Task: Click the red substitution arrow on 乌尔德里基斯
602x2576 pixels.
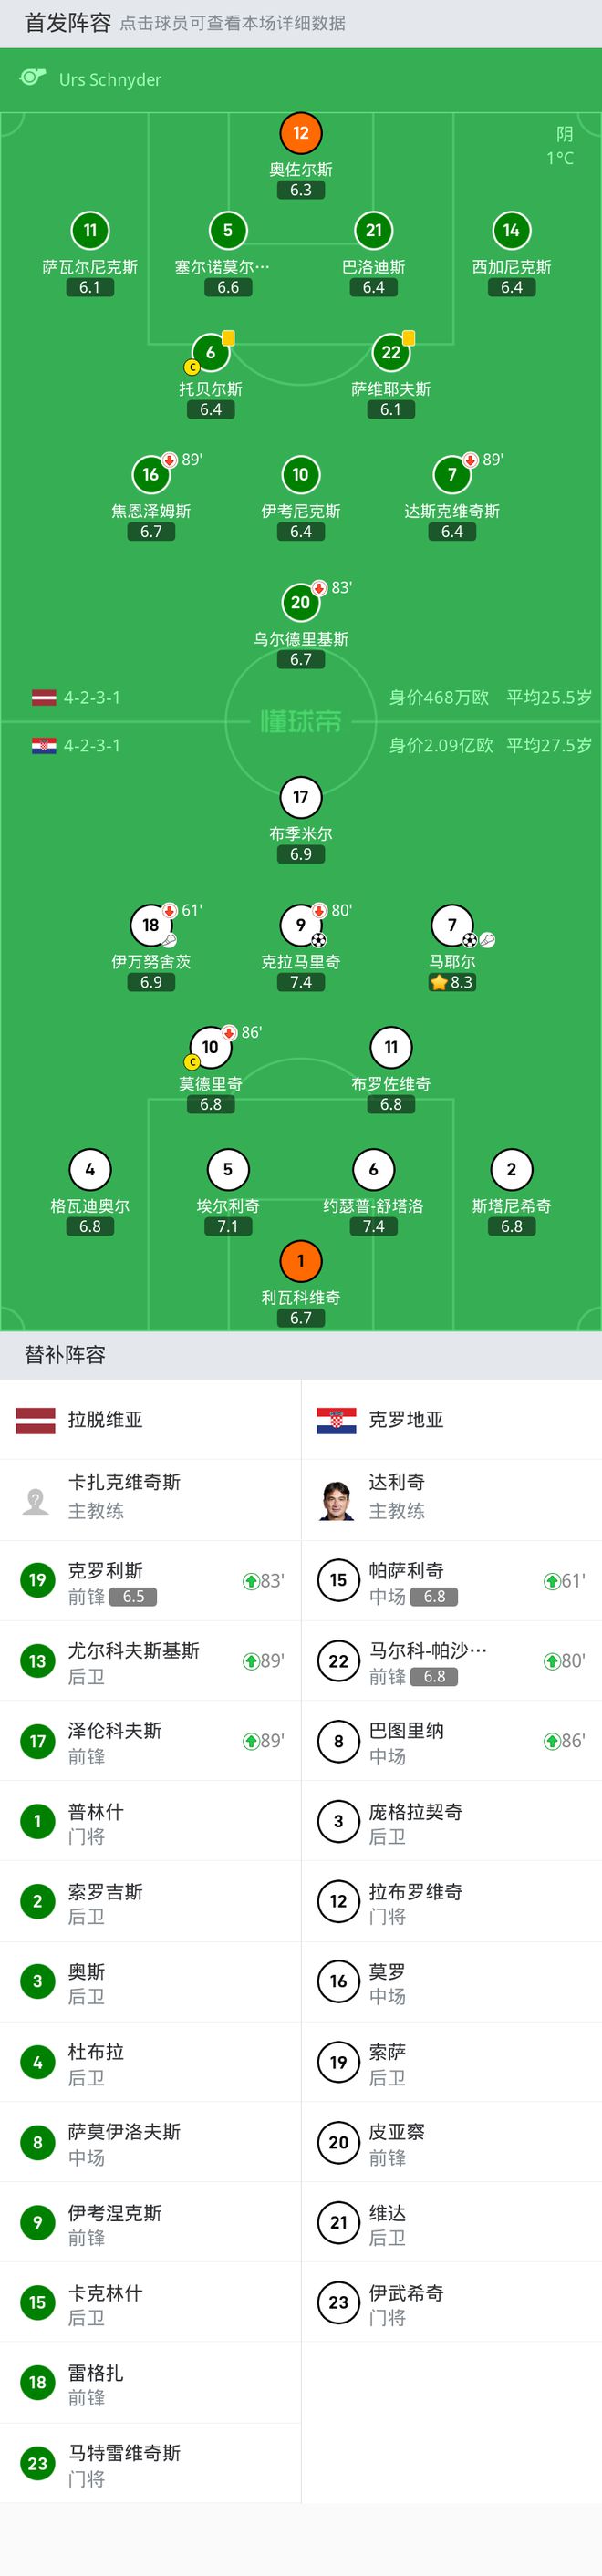Action: point(318,589)
